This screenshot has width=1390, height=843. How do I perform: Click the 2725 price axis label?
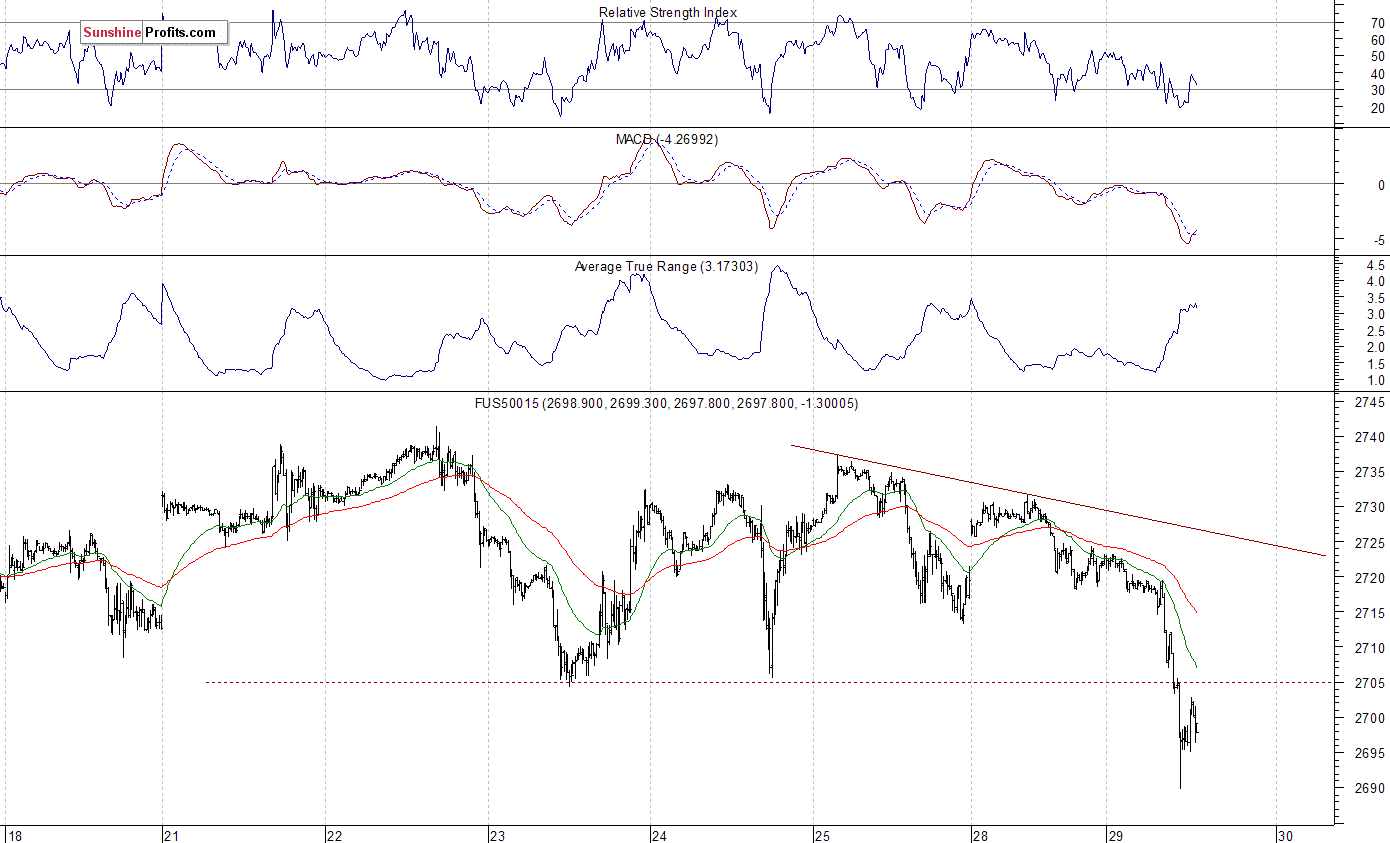point(1371,543)
